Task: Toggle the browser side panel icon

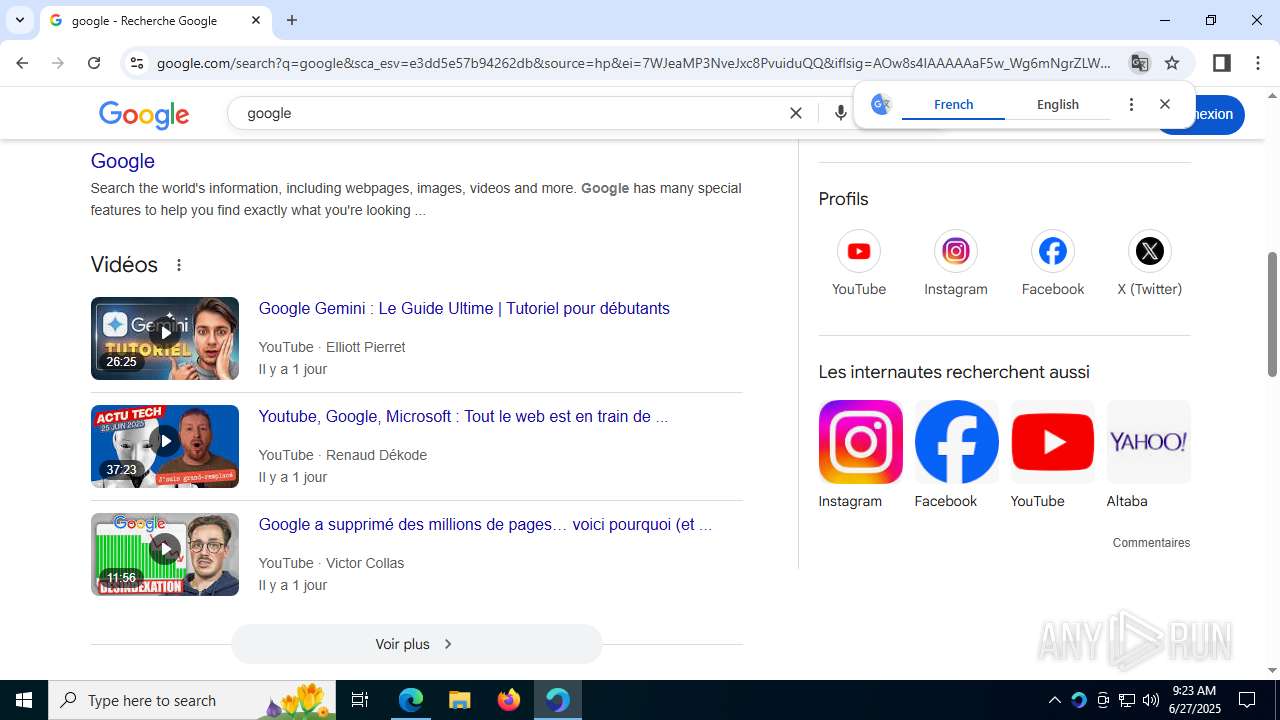Action: pos(1221,63)
